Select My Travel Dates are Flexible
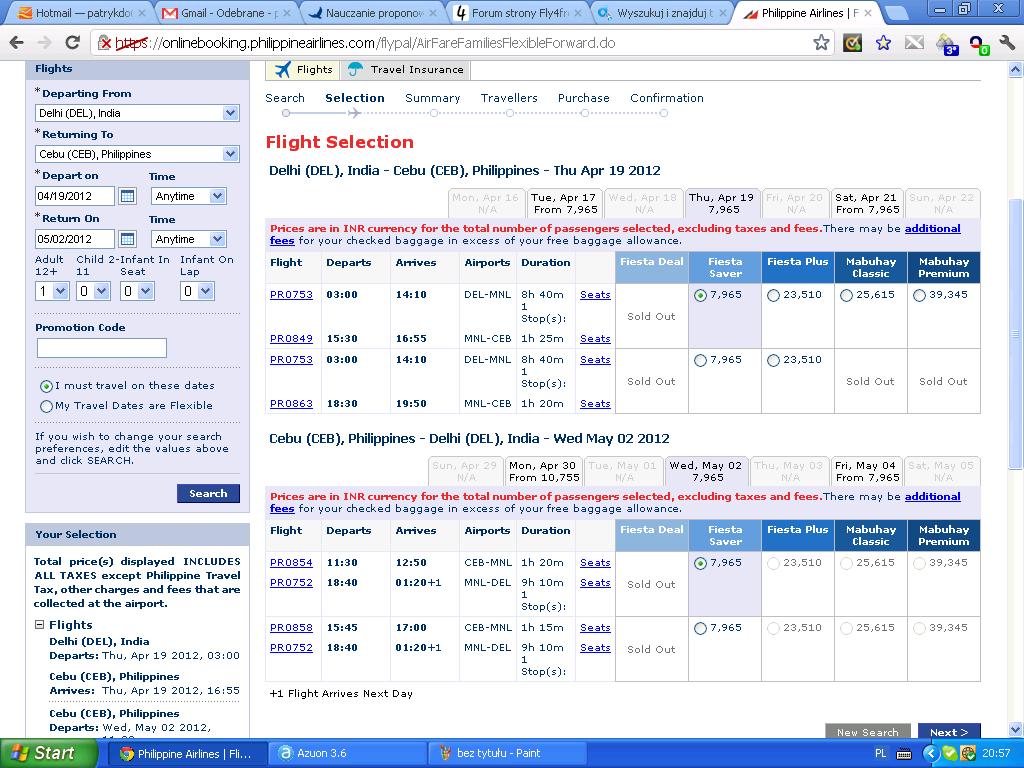The height and width of the screenshot is (768, 1024). pyautogui.click(x=46, y=406)
